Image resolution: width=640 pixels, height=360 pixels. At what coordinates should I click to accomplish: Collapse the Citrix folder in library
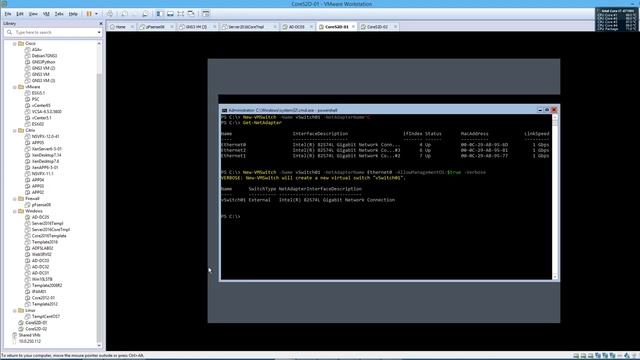tap(15, 130)
